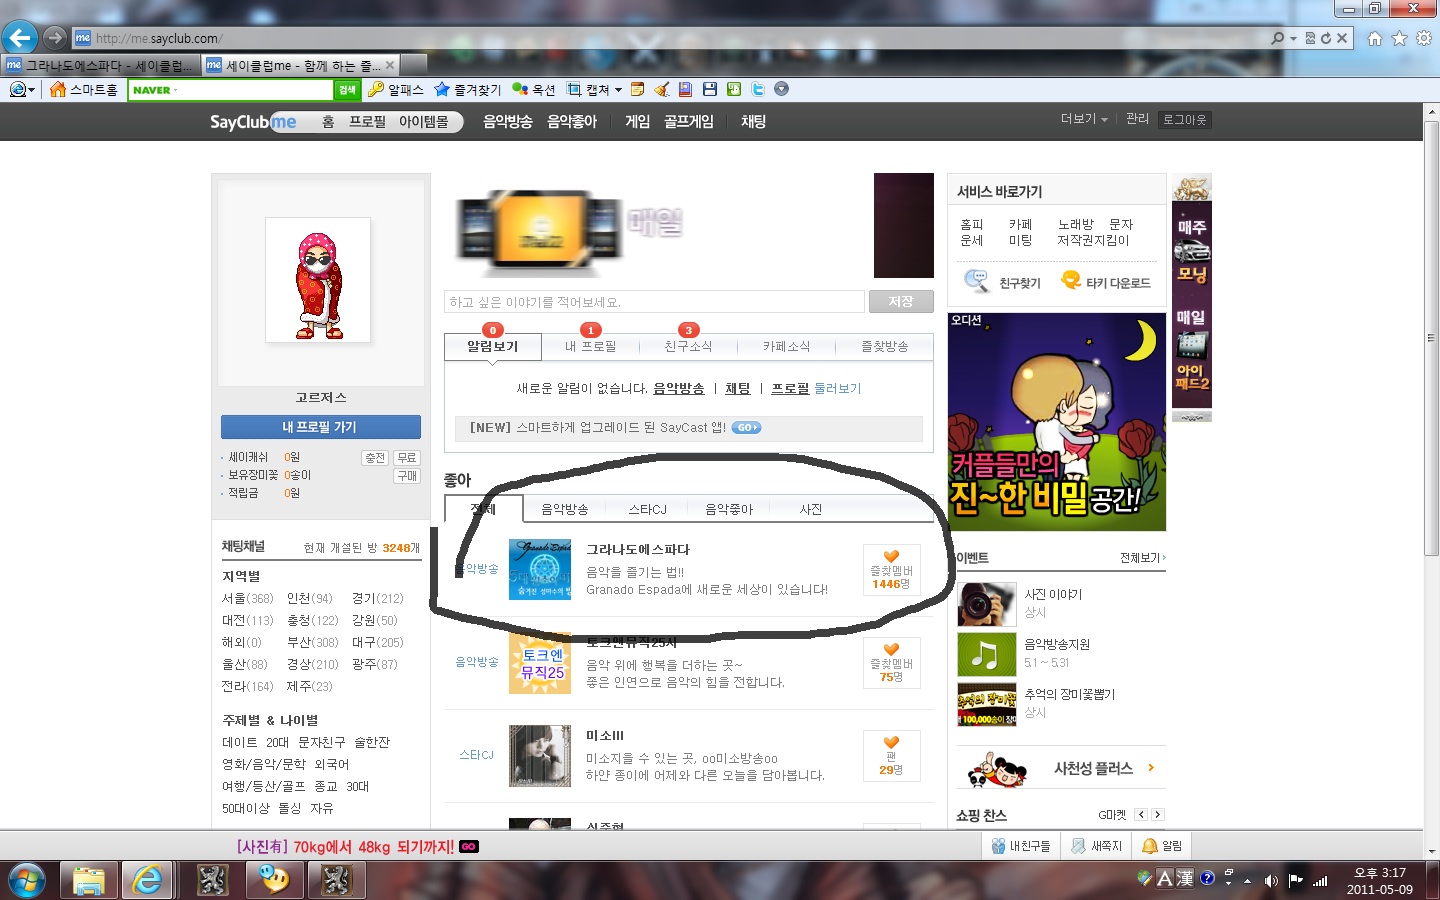
Task: Open 골프게임 in the top navigation
Action: 689,121
